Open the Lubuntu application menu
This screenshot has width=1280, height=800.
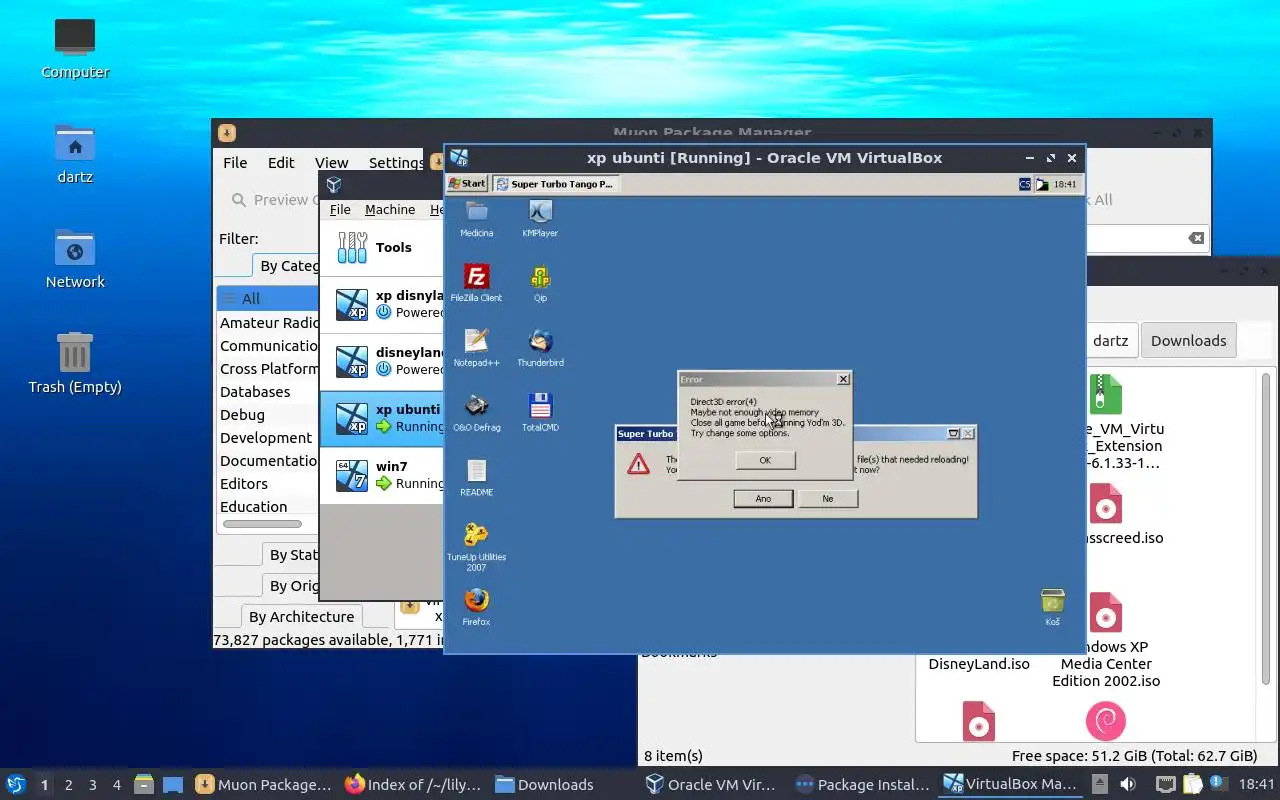(x=15, y=784)
